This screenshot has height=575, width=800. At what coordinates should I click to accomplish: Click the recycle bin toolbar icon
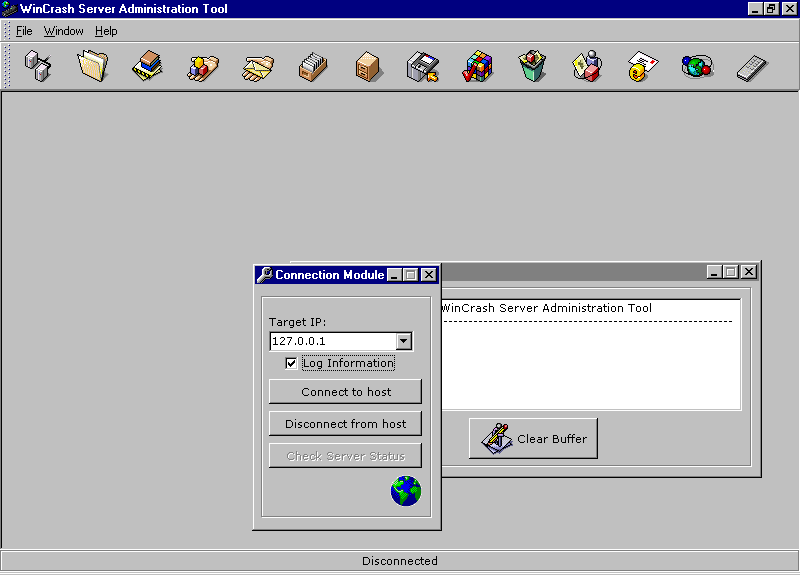pyautogui.click(x=532, y=67)
